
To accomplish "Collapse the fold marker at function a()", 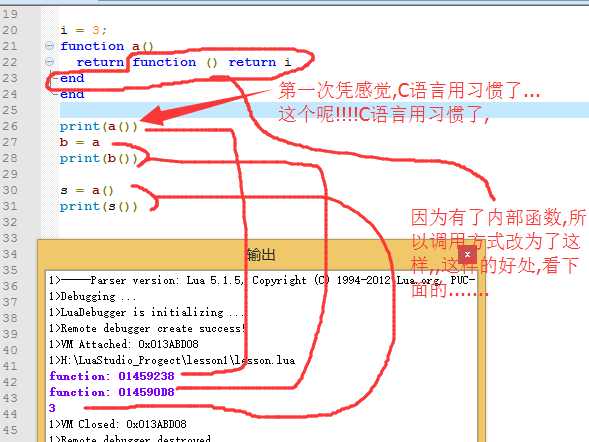I will (x=49, y=46).
